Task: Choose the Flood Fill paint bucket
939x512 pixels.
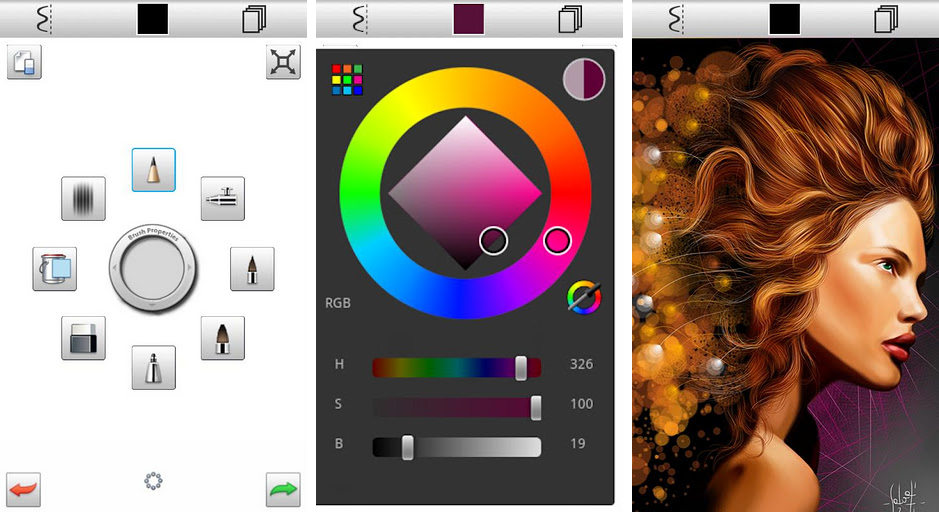Action: pos(54,269)
